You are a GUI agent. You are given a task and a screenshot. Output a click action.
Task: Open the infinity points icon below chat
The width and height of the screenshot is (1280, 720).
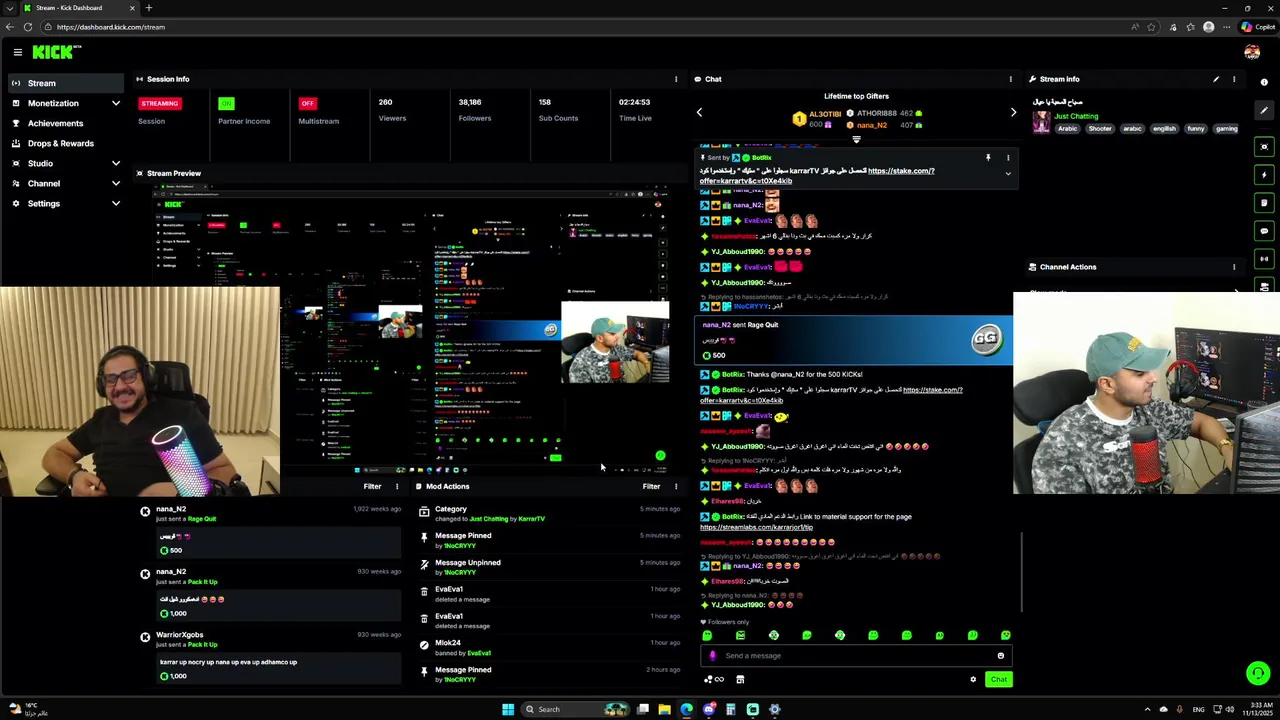tap(714, 680)
